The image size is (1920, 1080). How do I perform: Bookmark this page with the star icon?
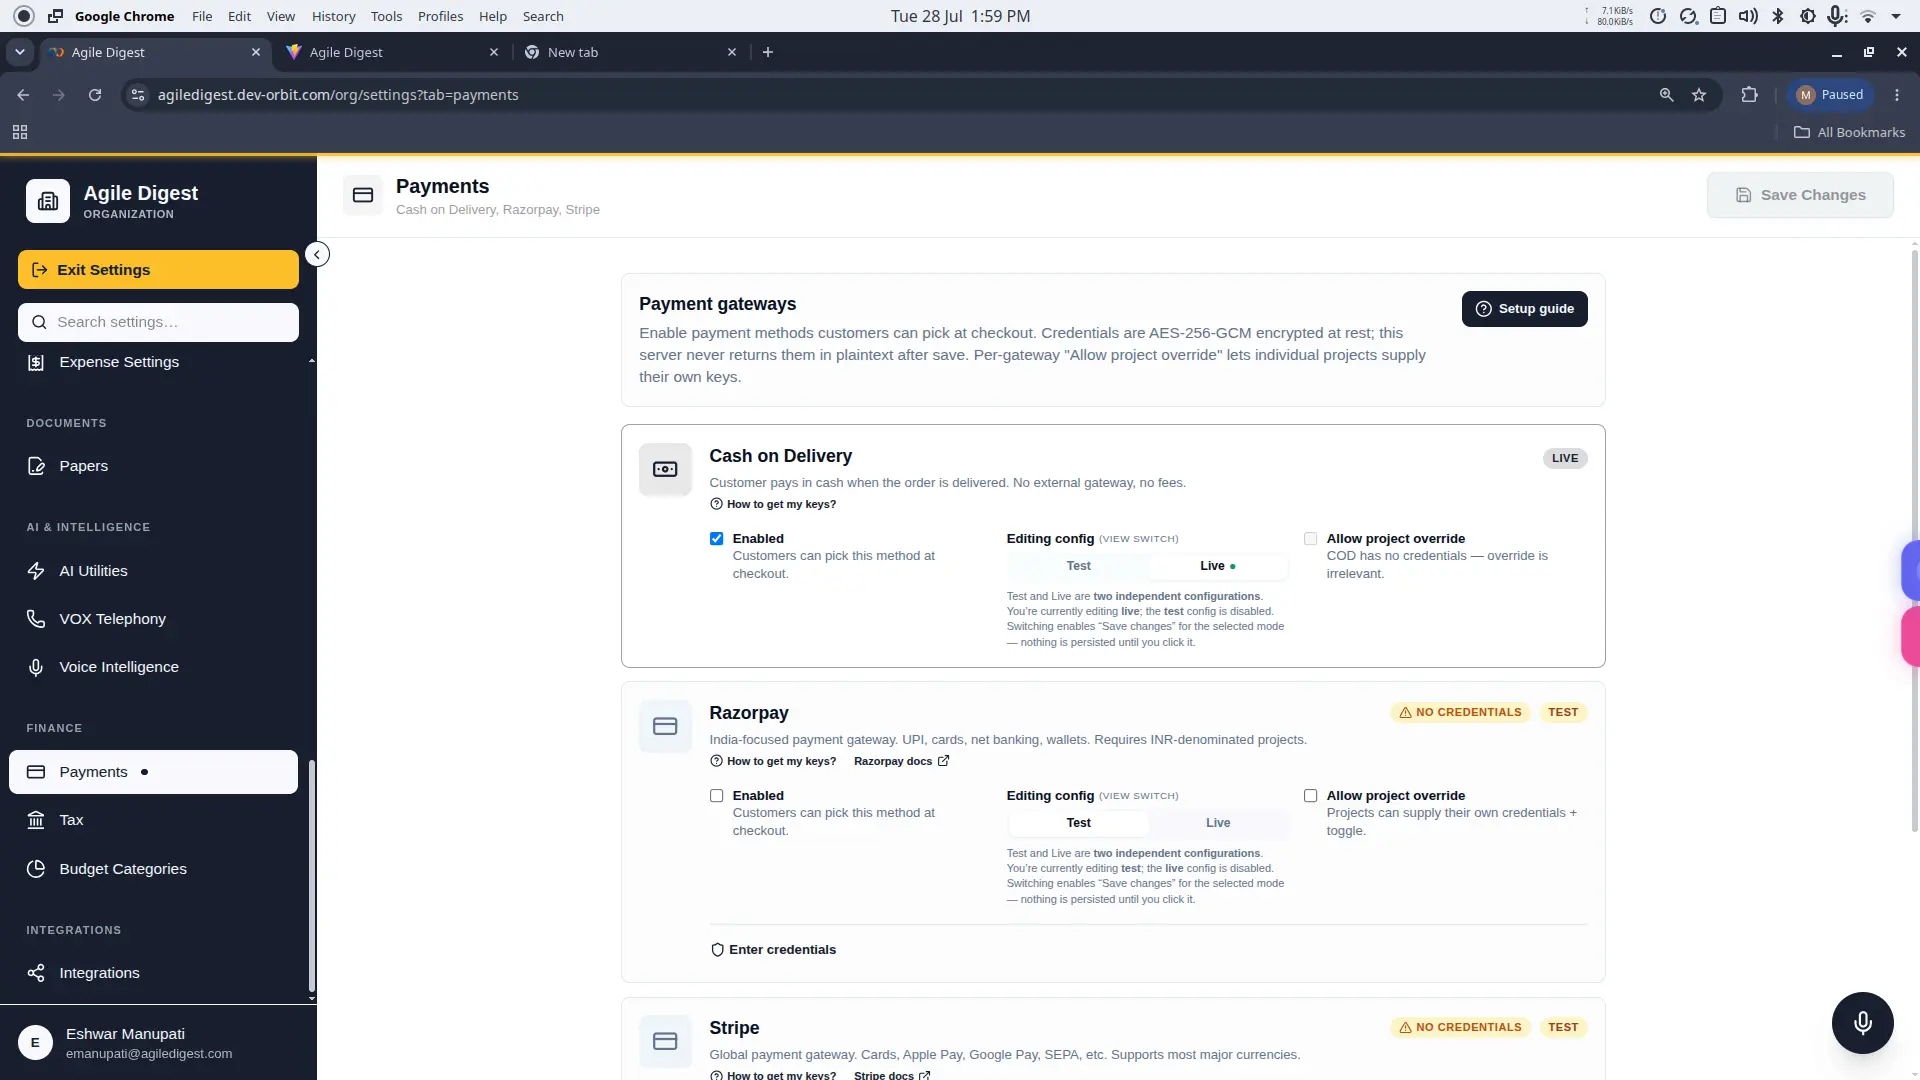coord(1699,95)
